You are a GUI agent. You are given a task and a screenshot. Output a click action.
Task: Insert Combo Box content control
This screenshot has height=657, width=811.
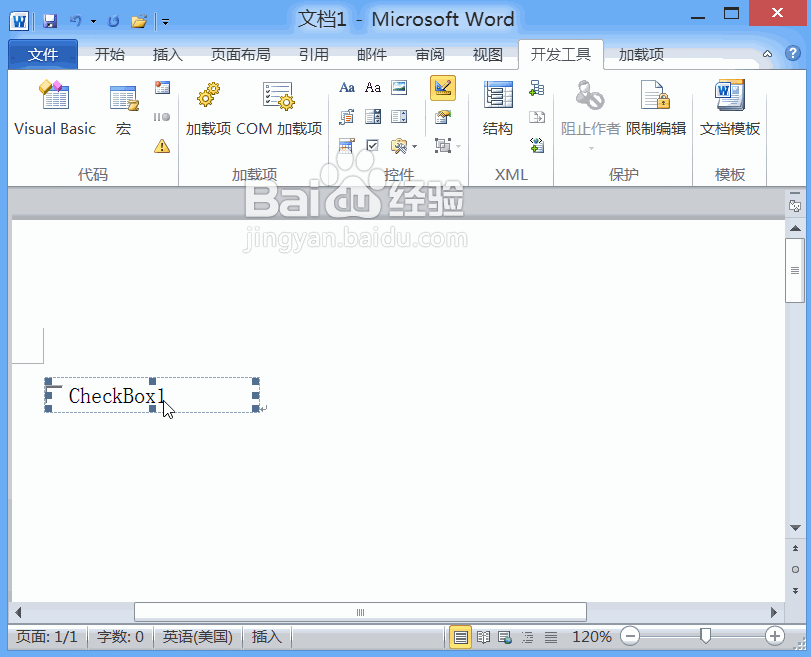(x=373, y=117)
